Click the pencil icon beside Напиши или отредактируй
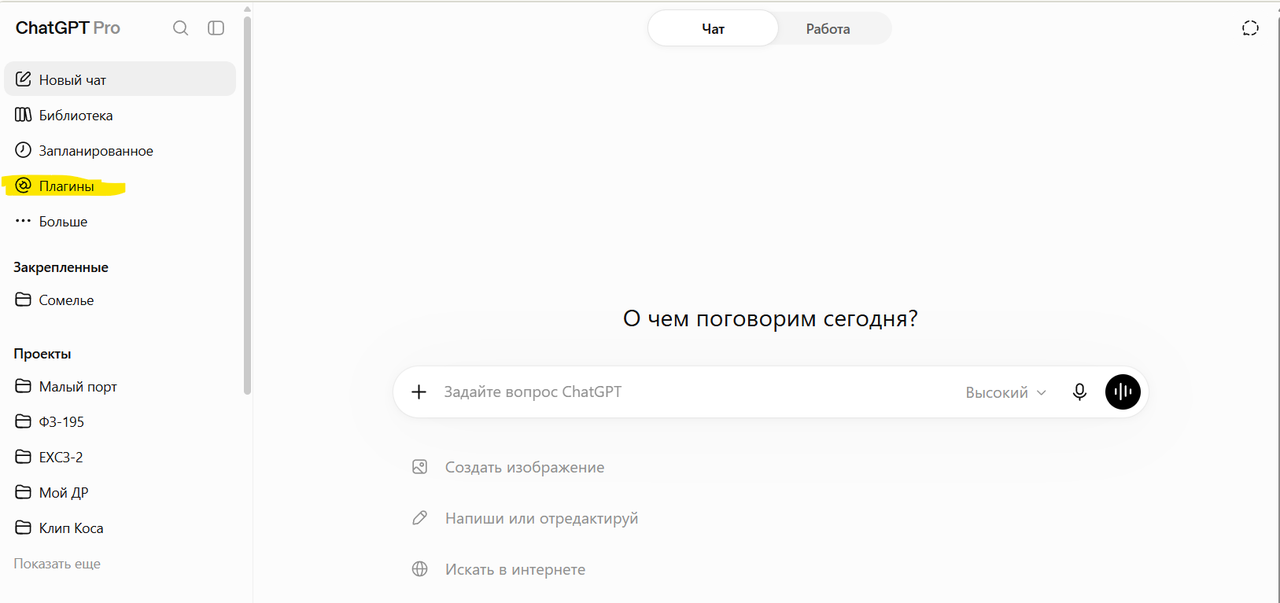Viewport: 1280px width, 603px height. click(420, 518)
